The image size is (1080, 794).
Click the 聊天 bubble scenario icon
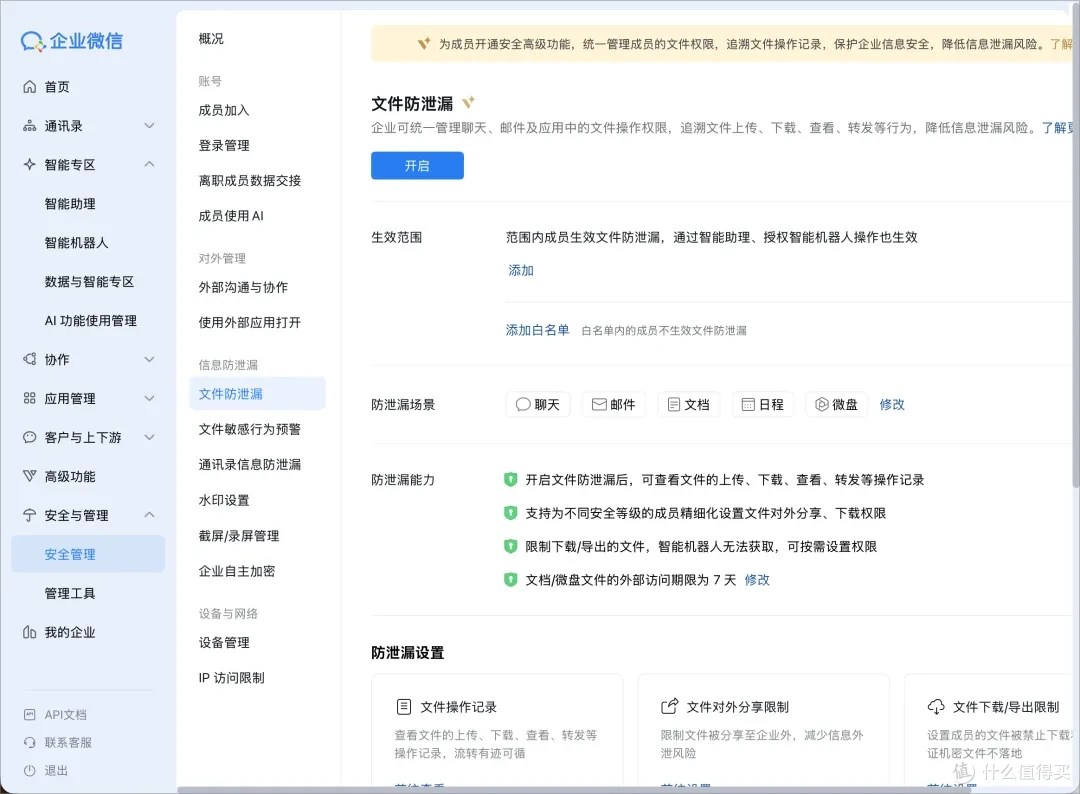tap(523, 405)
